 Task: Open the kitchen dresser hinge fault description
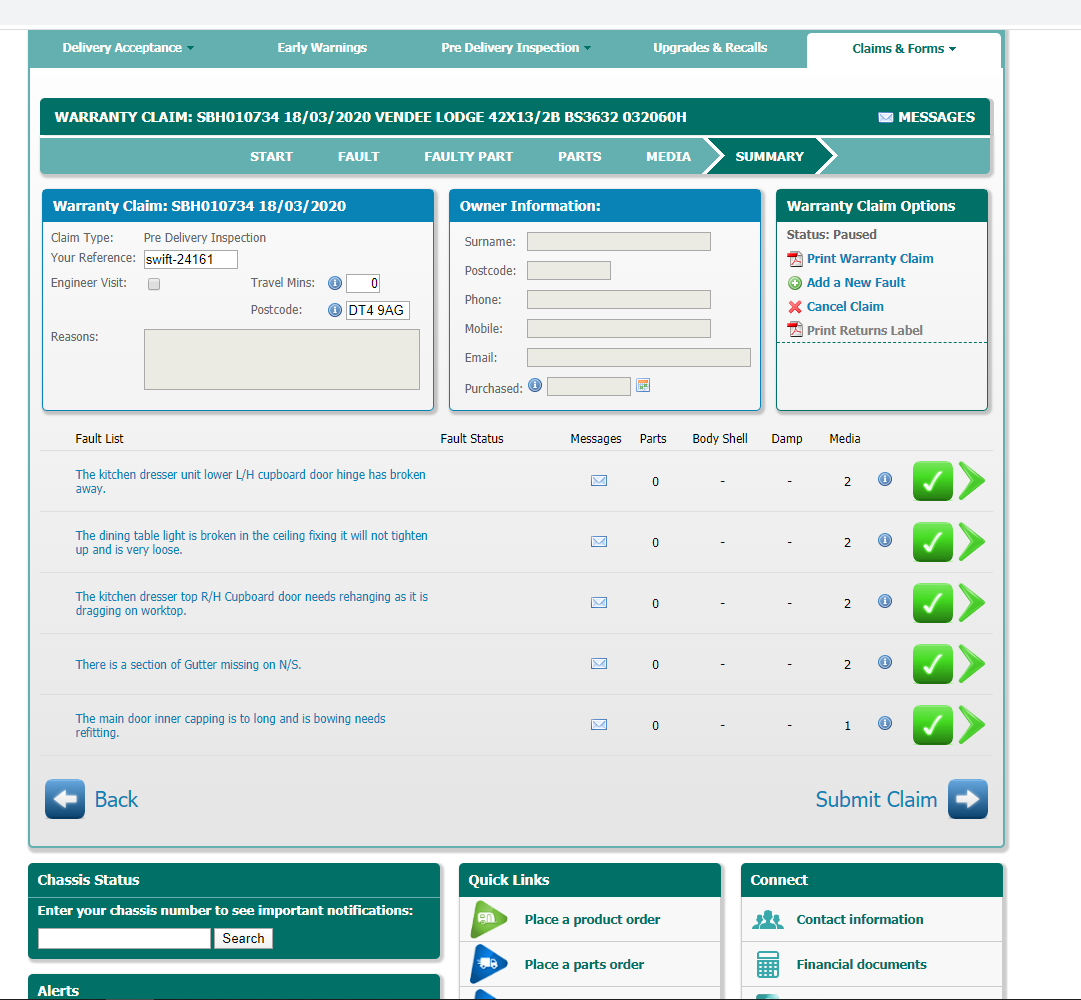(x=250, y=482)
